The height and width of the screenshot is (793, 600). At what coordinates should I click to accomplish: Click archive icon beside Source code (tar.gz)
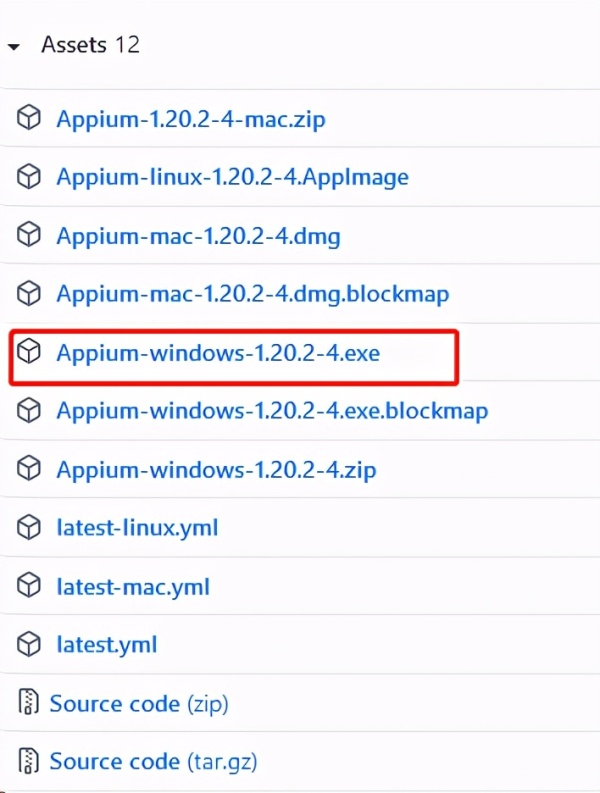28,761
